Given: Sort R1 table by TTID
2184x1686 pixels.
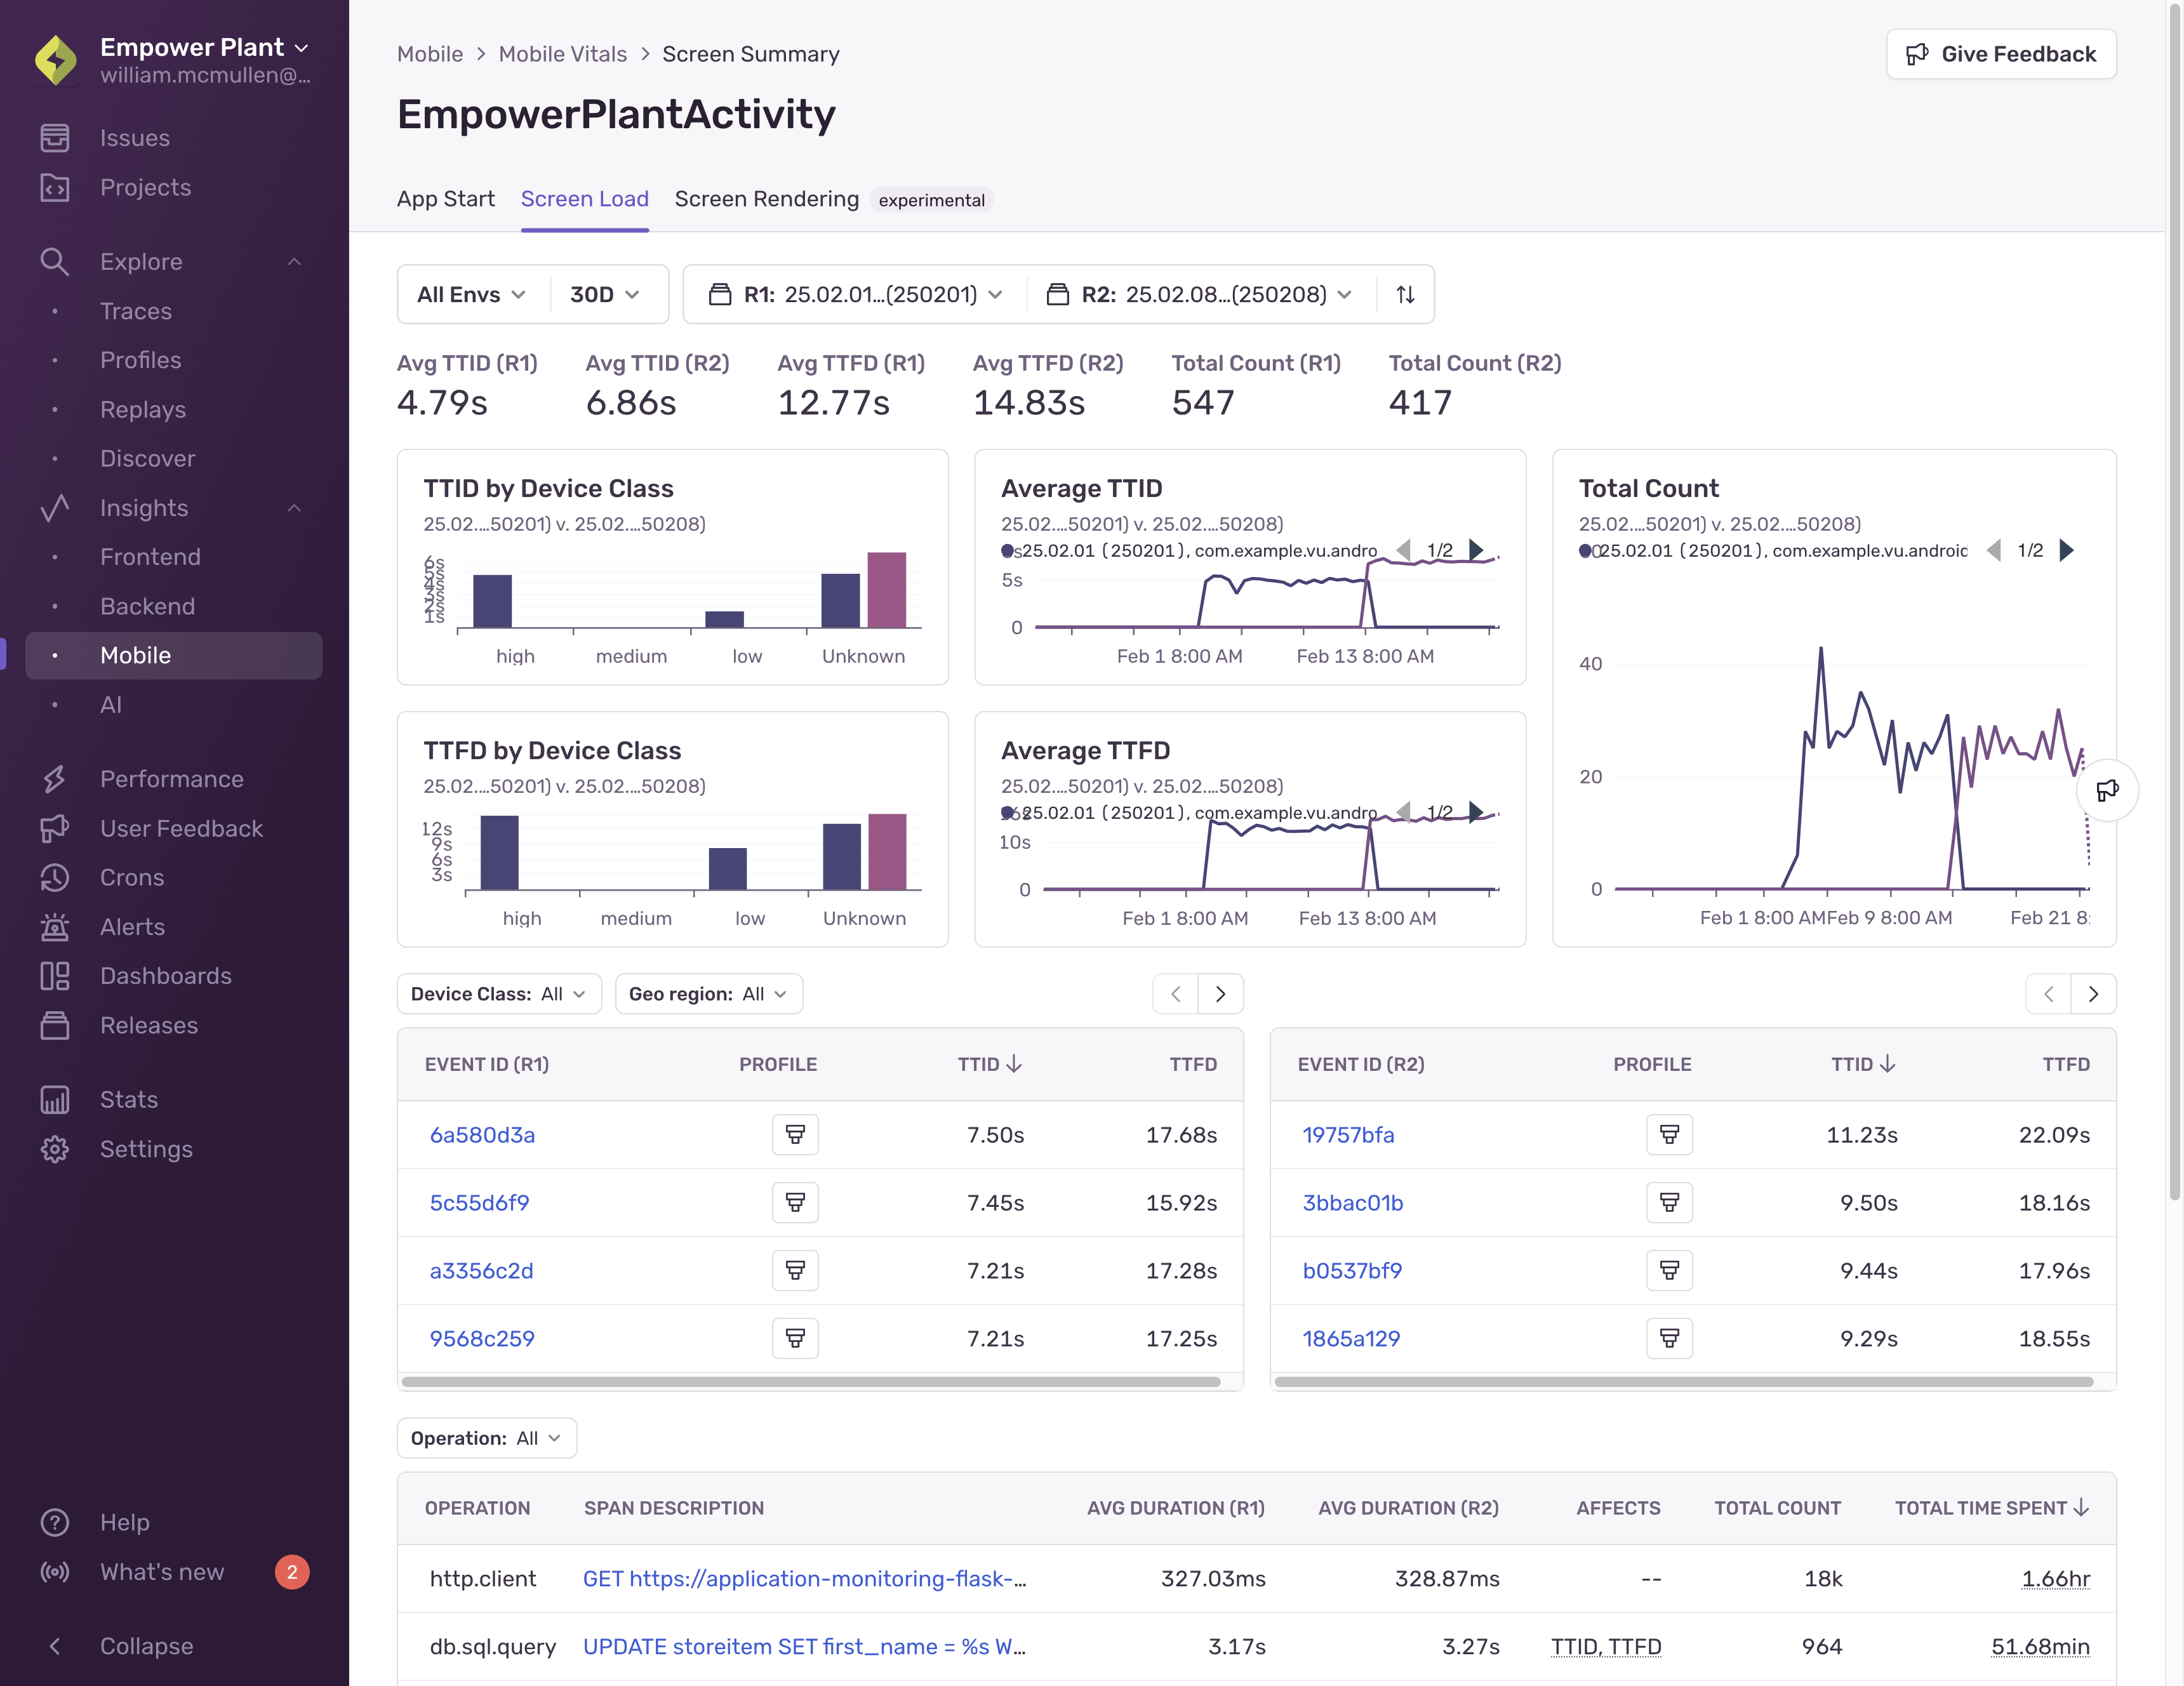Looking at the screenshot, I should click(x=989, y=1064).
